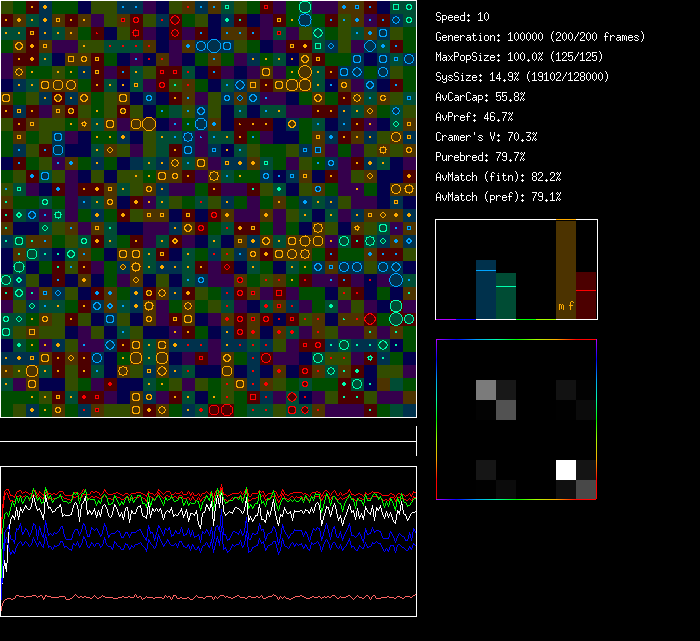This screenshot has width=700, height=641.
Task: Click the gray bottom-right corner heat map cell
Action: (586, 489)
